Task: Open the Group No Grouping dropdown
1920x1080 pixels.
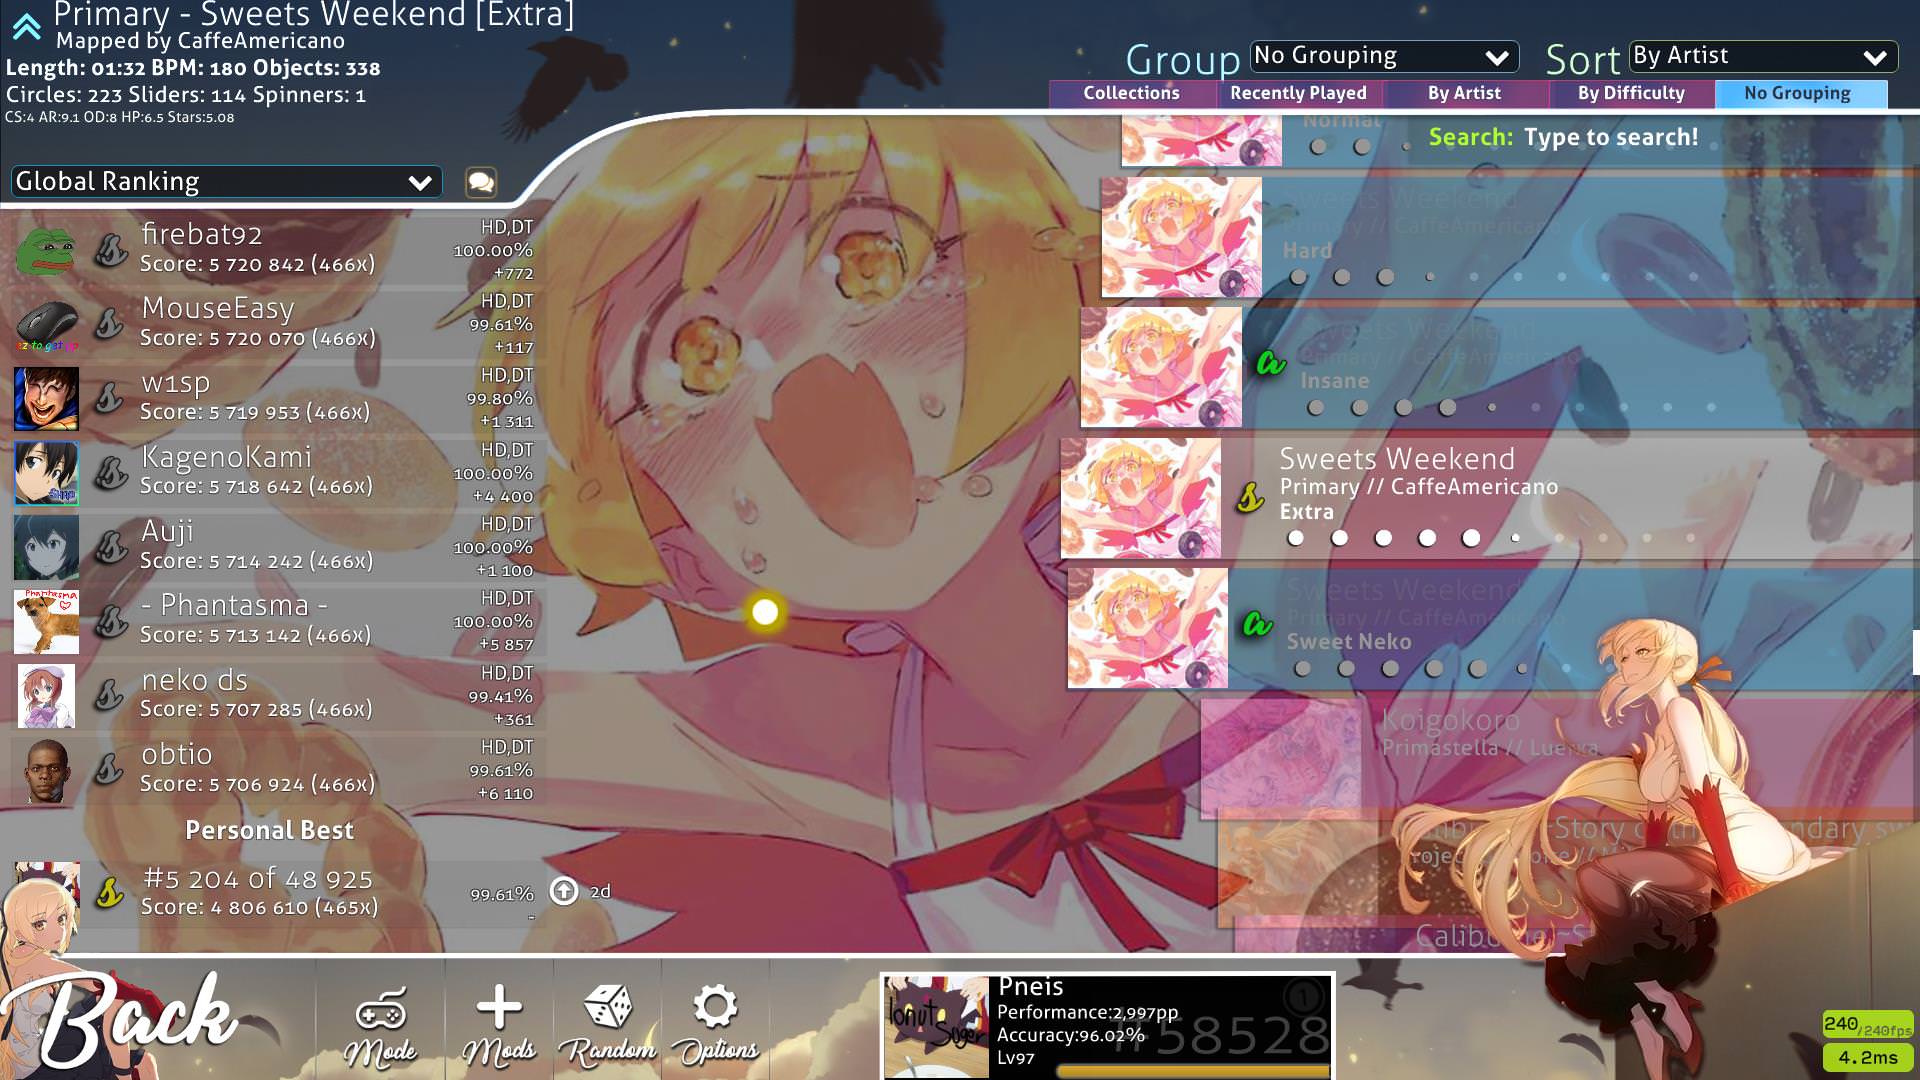Action: coord(1384,56)
